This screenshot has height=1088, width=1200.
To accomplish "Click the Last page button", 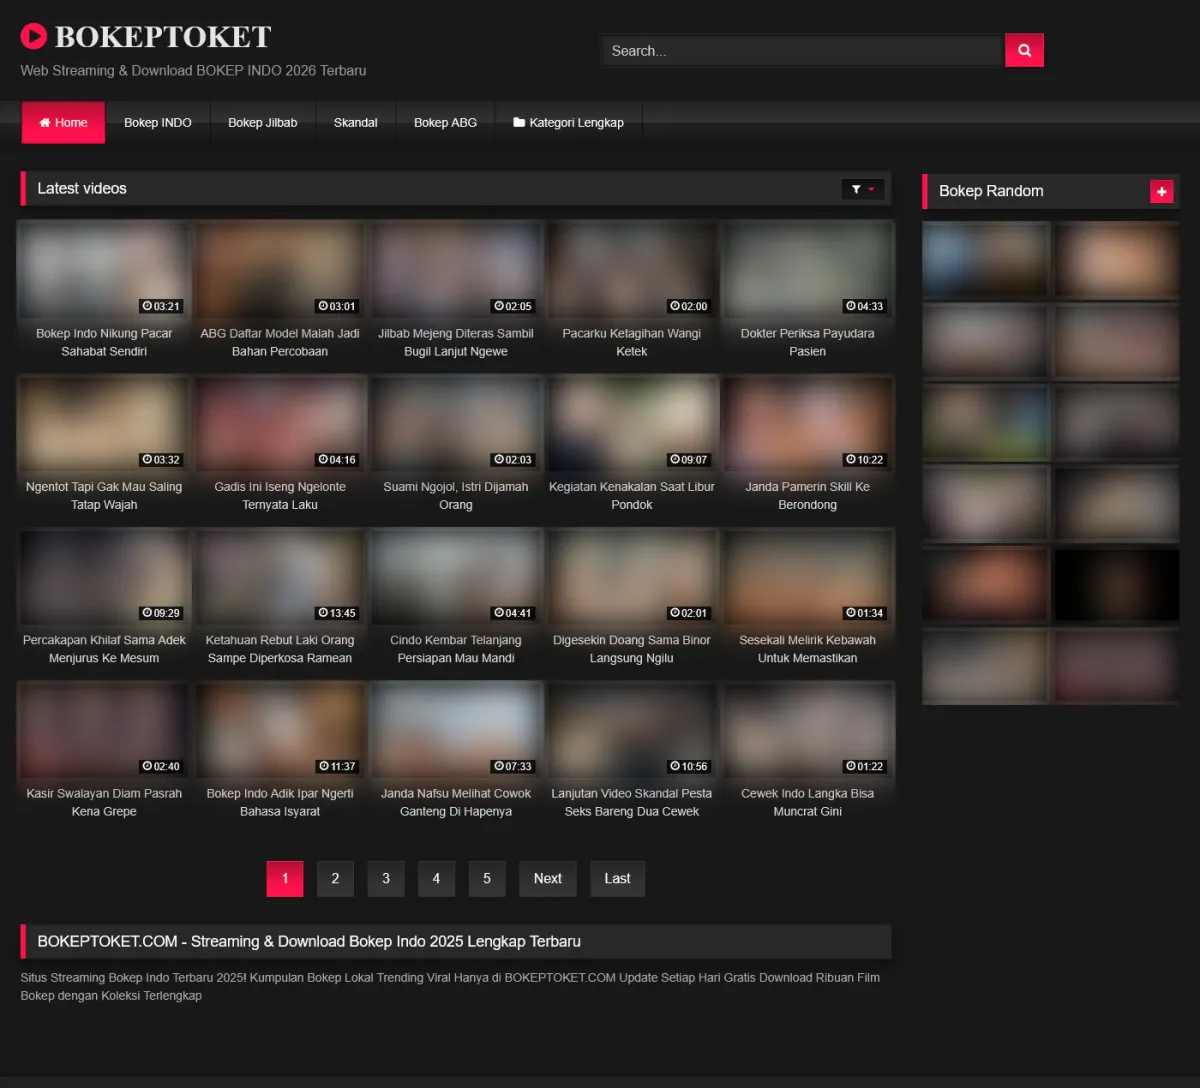I will (x=617, y=879).
